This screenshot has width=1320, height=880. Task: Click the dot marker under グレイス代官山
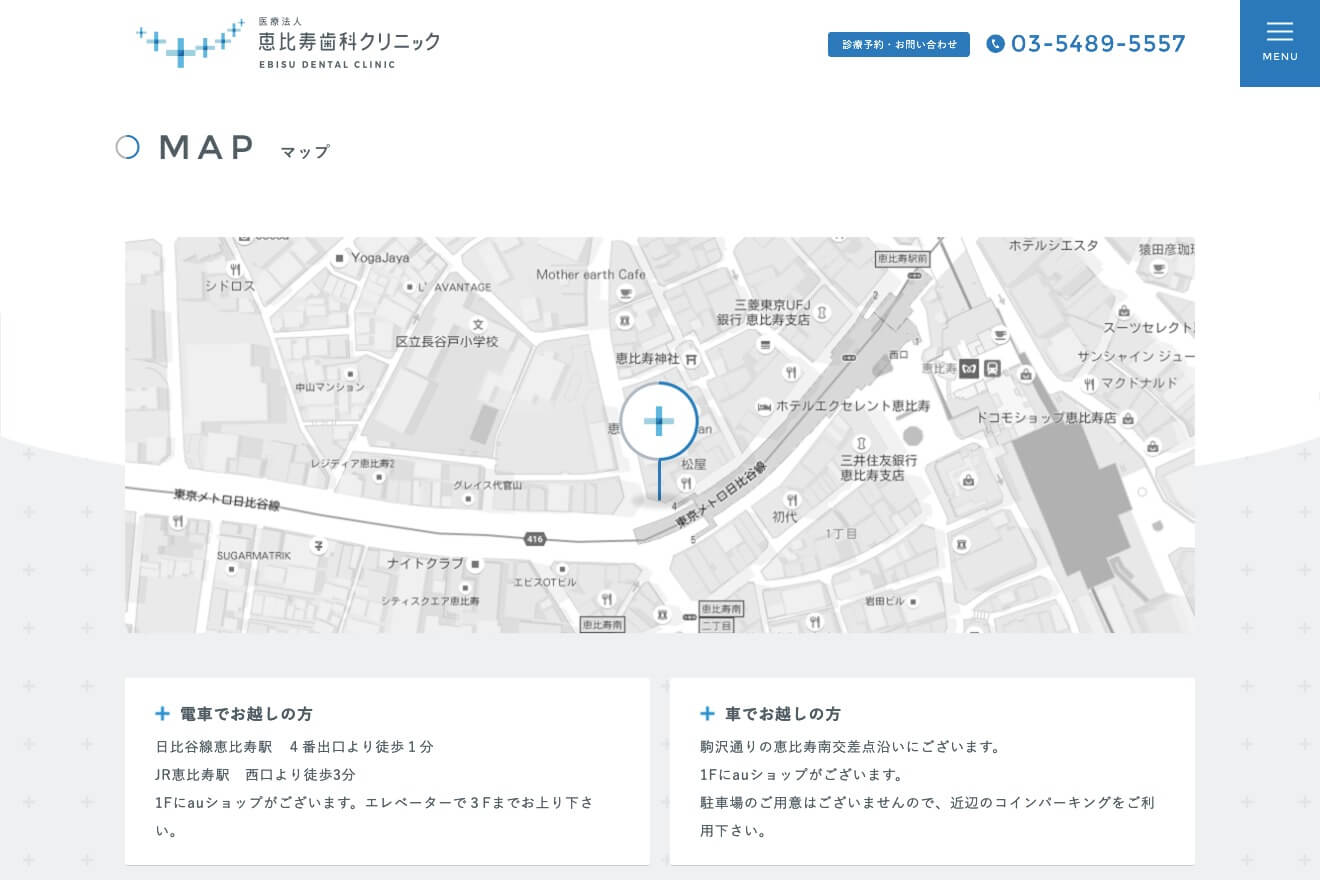pos(466,500)
